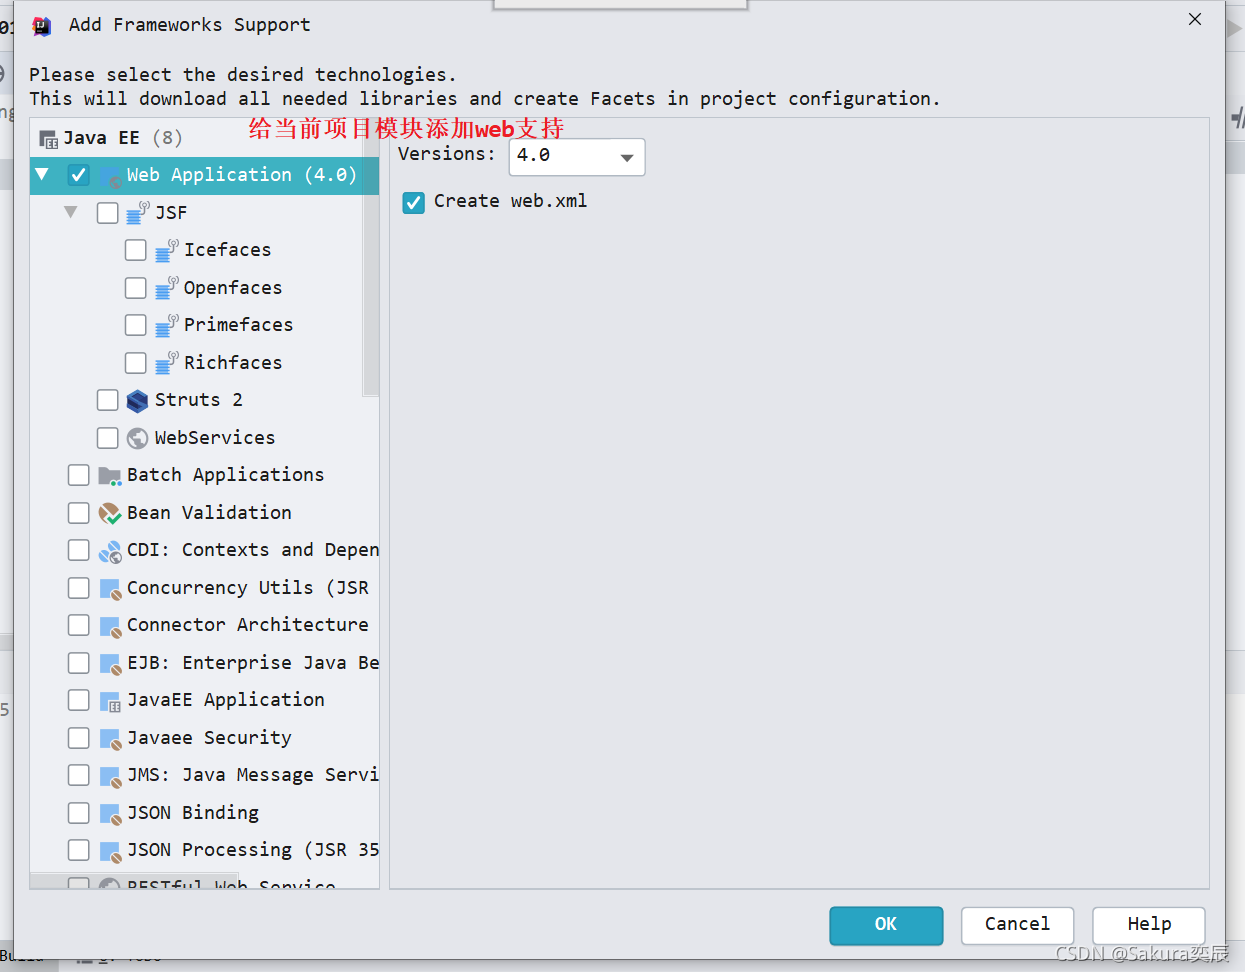The image size is (1245, 972).
Task: Open Help for this dialog
Action: (x=1149, y=925)
